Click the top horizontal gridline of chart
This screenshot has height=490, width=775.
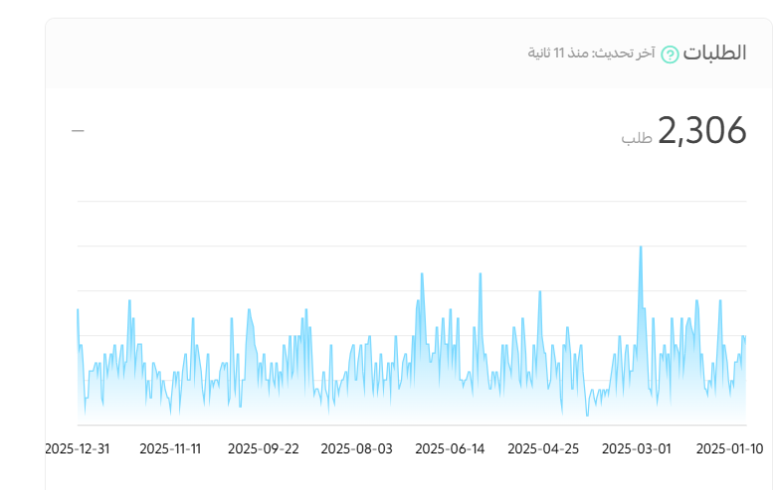400,201
